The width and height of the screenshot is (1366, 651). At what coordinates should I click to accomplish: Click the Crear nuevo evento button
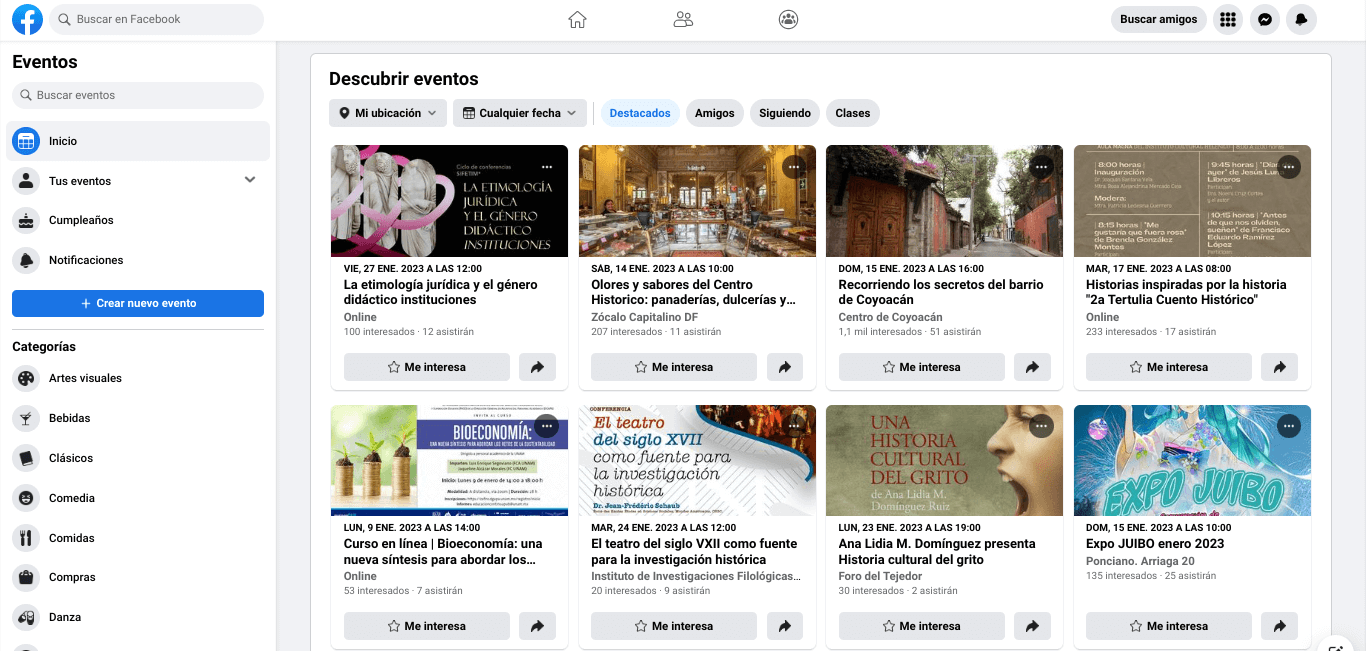(137, 302)
